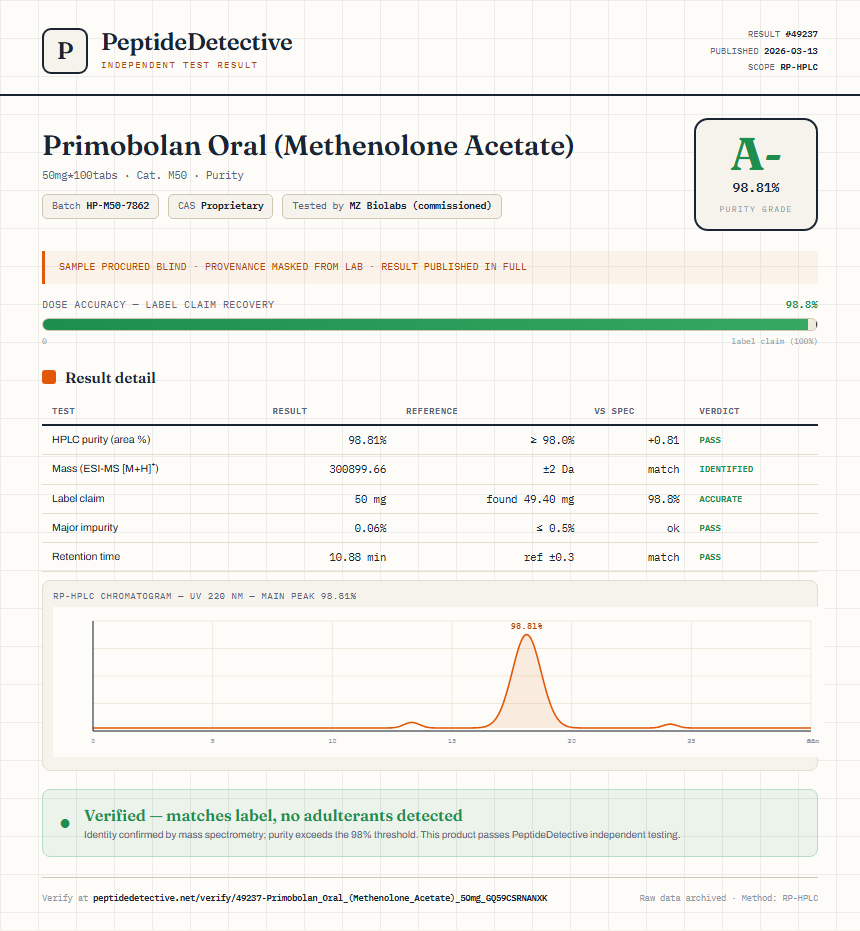Click the orange Result detail square marker
This screenshot has height=931, width=860.
point(49,377)
